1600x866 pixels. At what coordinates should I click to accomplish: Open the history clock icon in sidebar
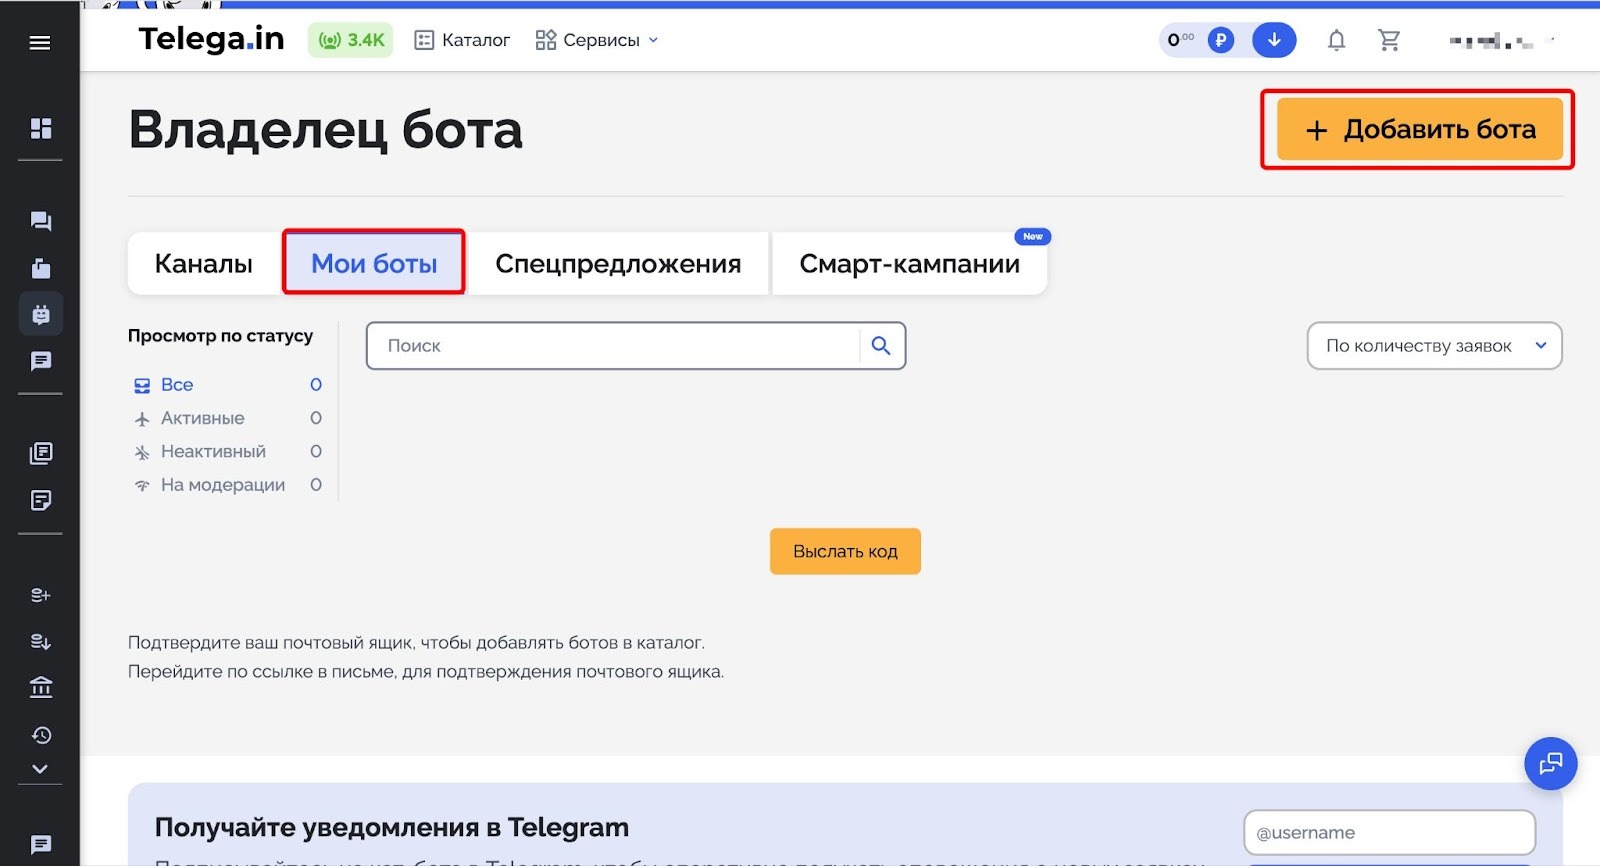[41, 735]
